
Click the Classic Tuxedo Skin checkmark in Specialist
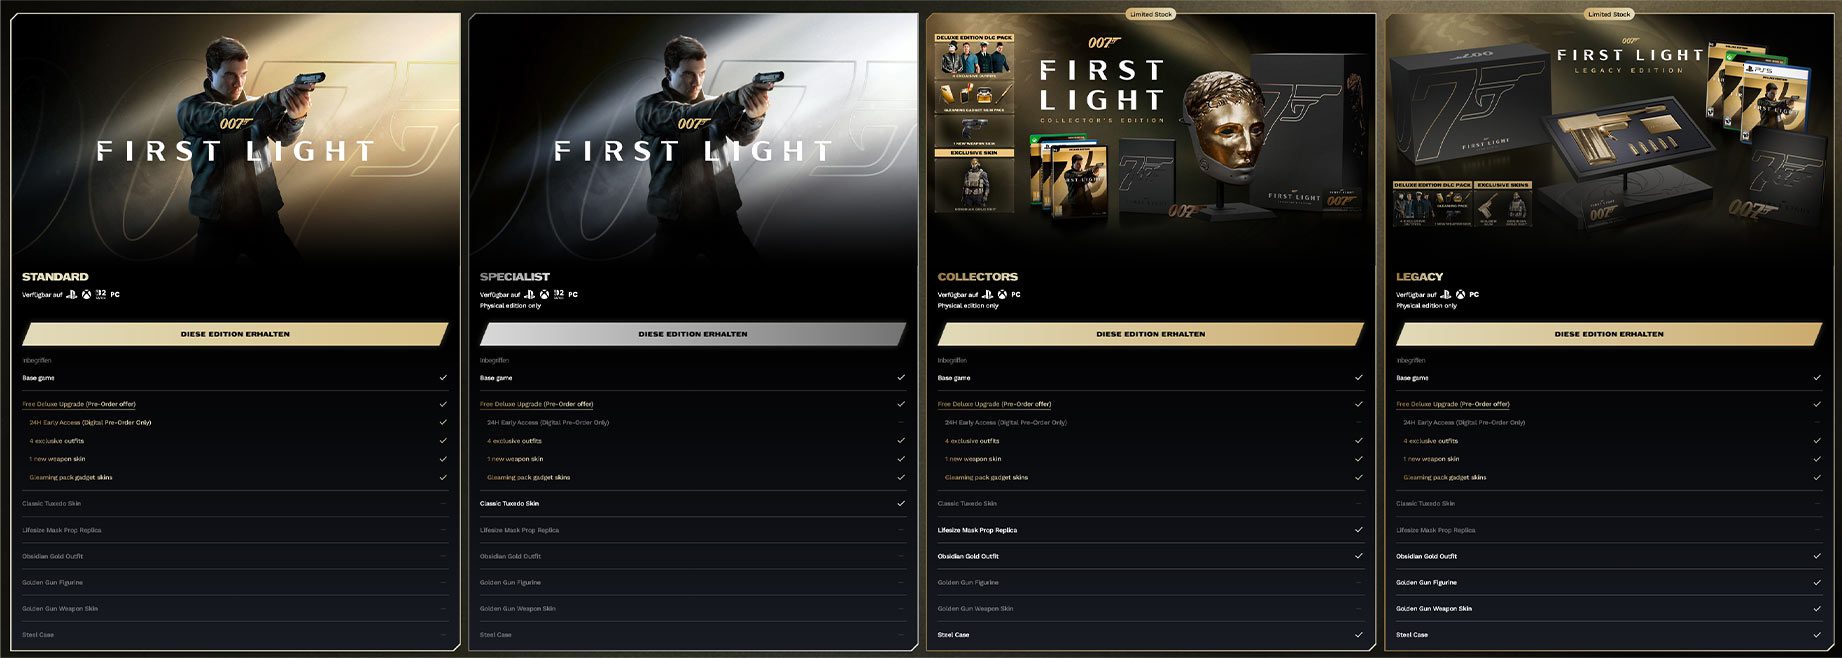[901, 504]
